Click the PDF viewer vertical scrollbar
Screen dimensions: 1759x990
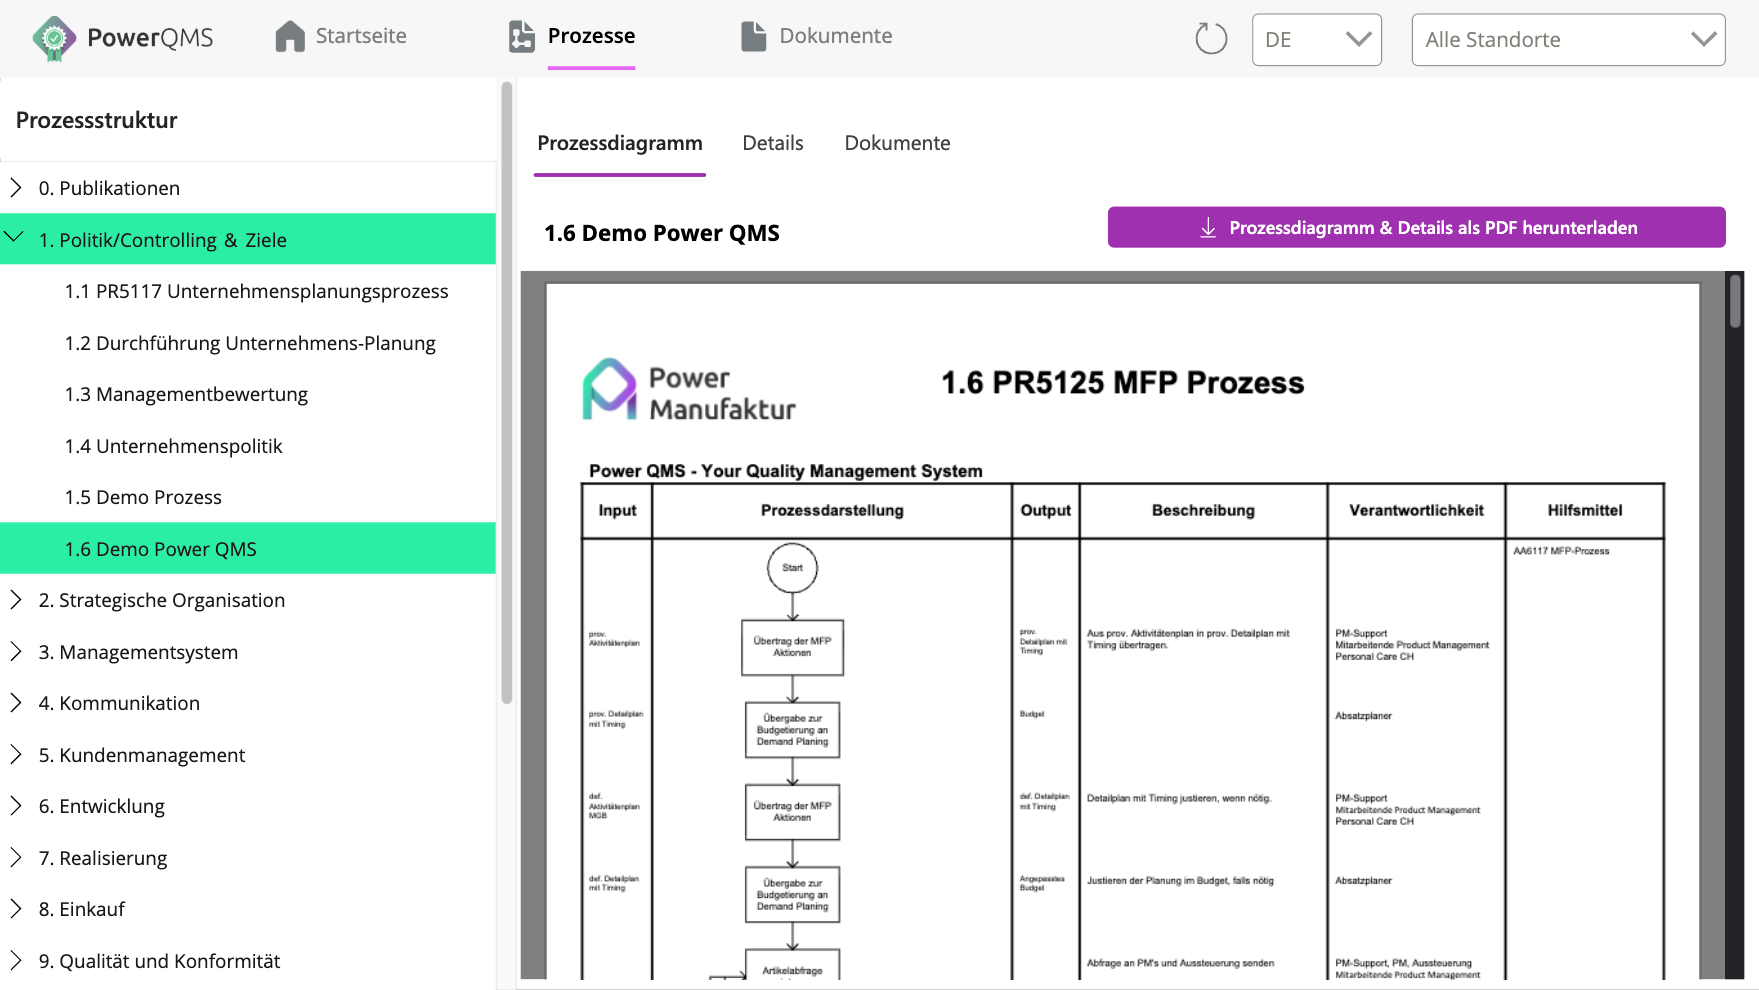tap(1736, 300)
